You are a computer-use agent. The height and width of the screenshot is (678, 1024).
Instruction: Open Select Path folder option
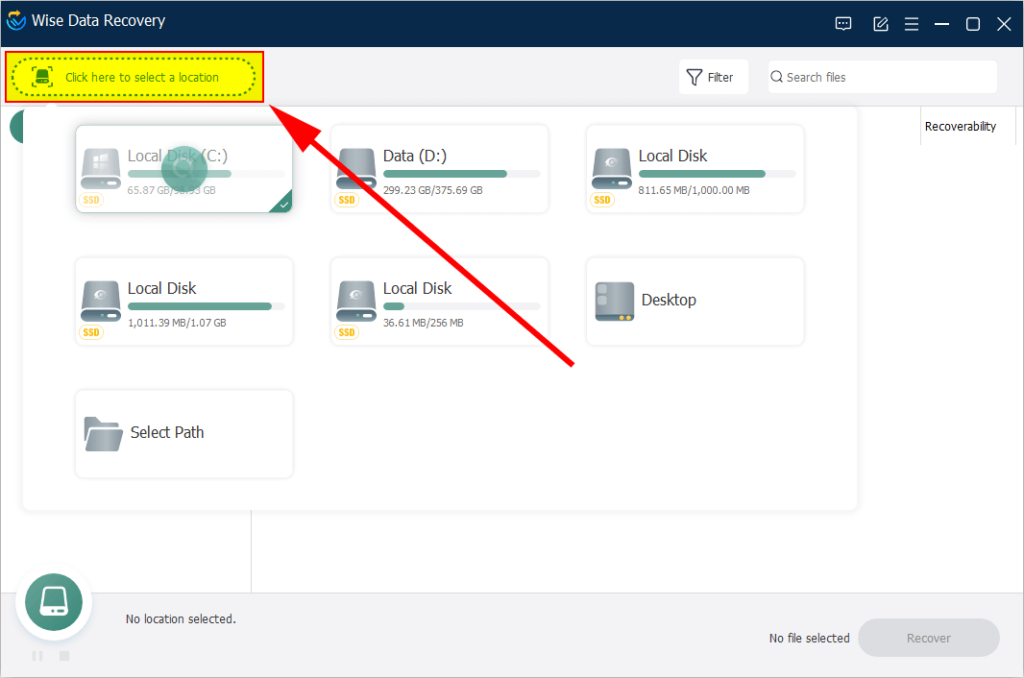pyautogui.click(x=184, y=433)
